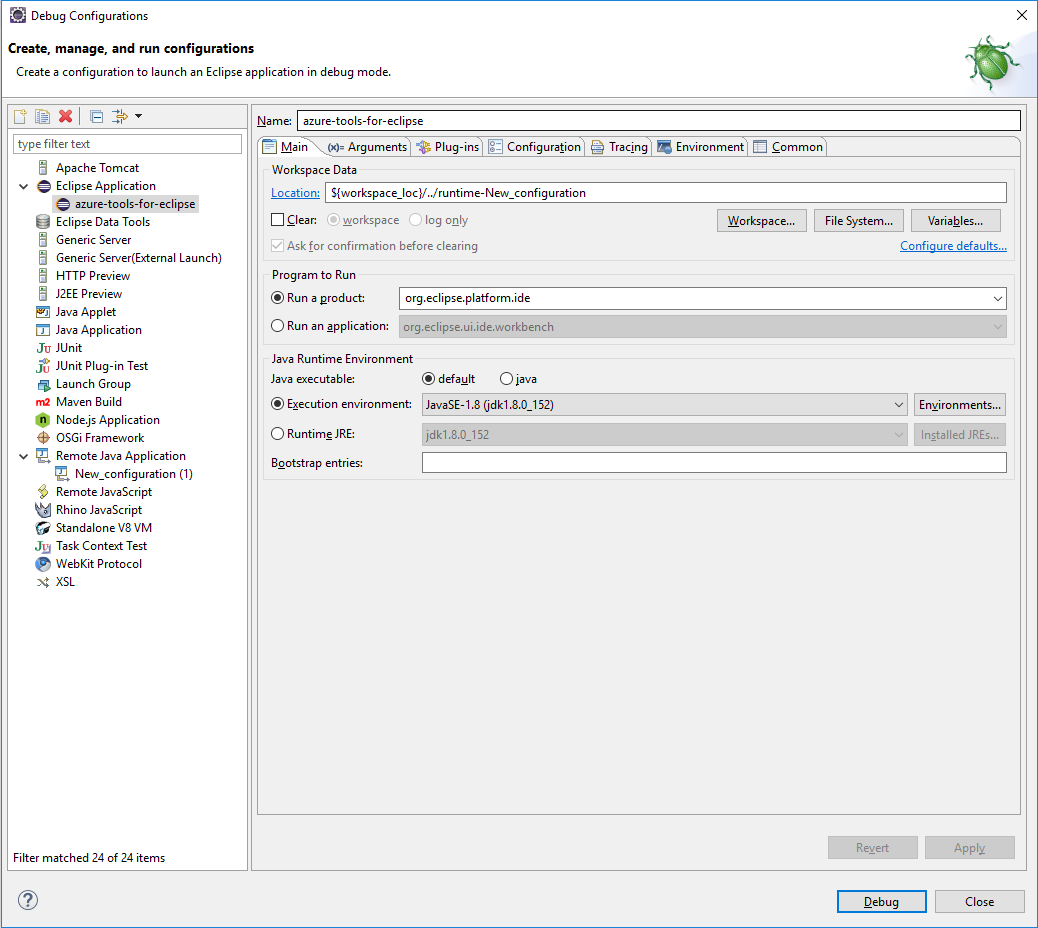Click the Rhino JavaScript icon

tap(43, 510)
